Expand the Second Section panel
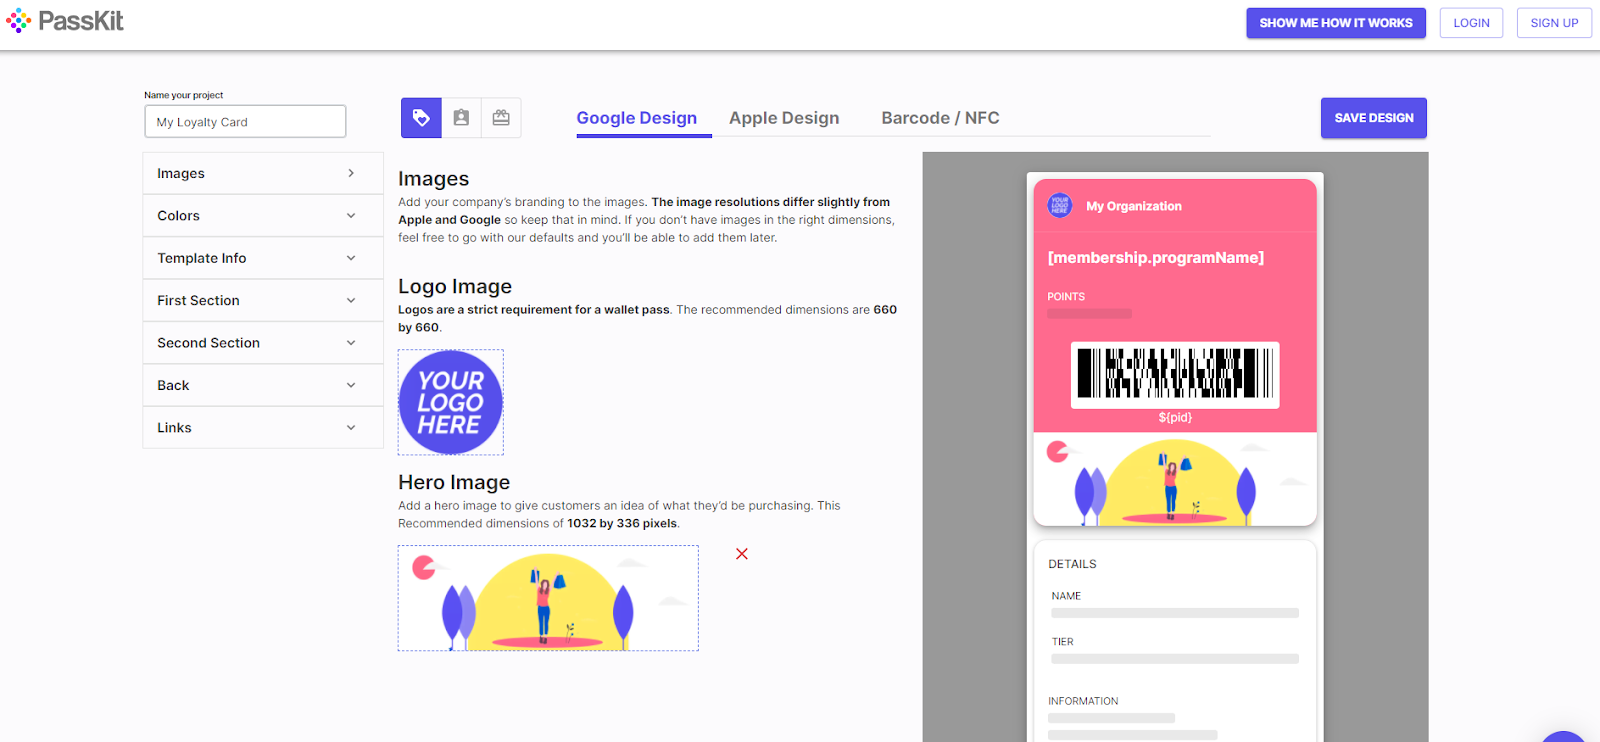Screen dimensions: 1600x742 [263, 343]
